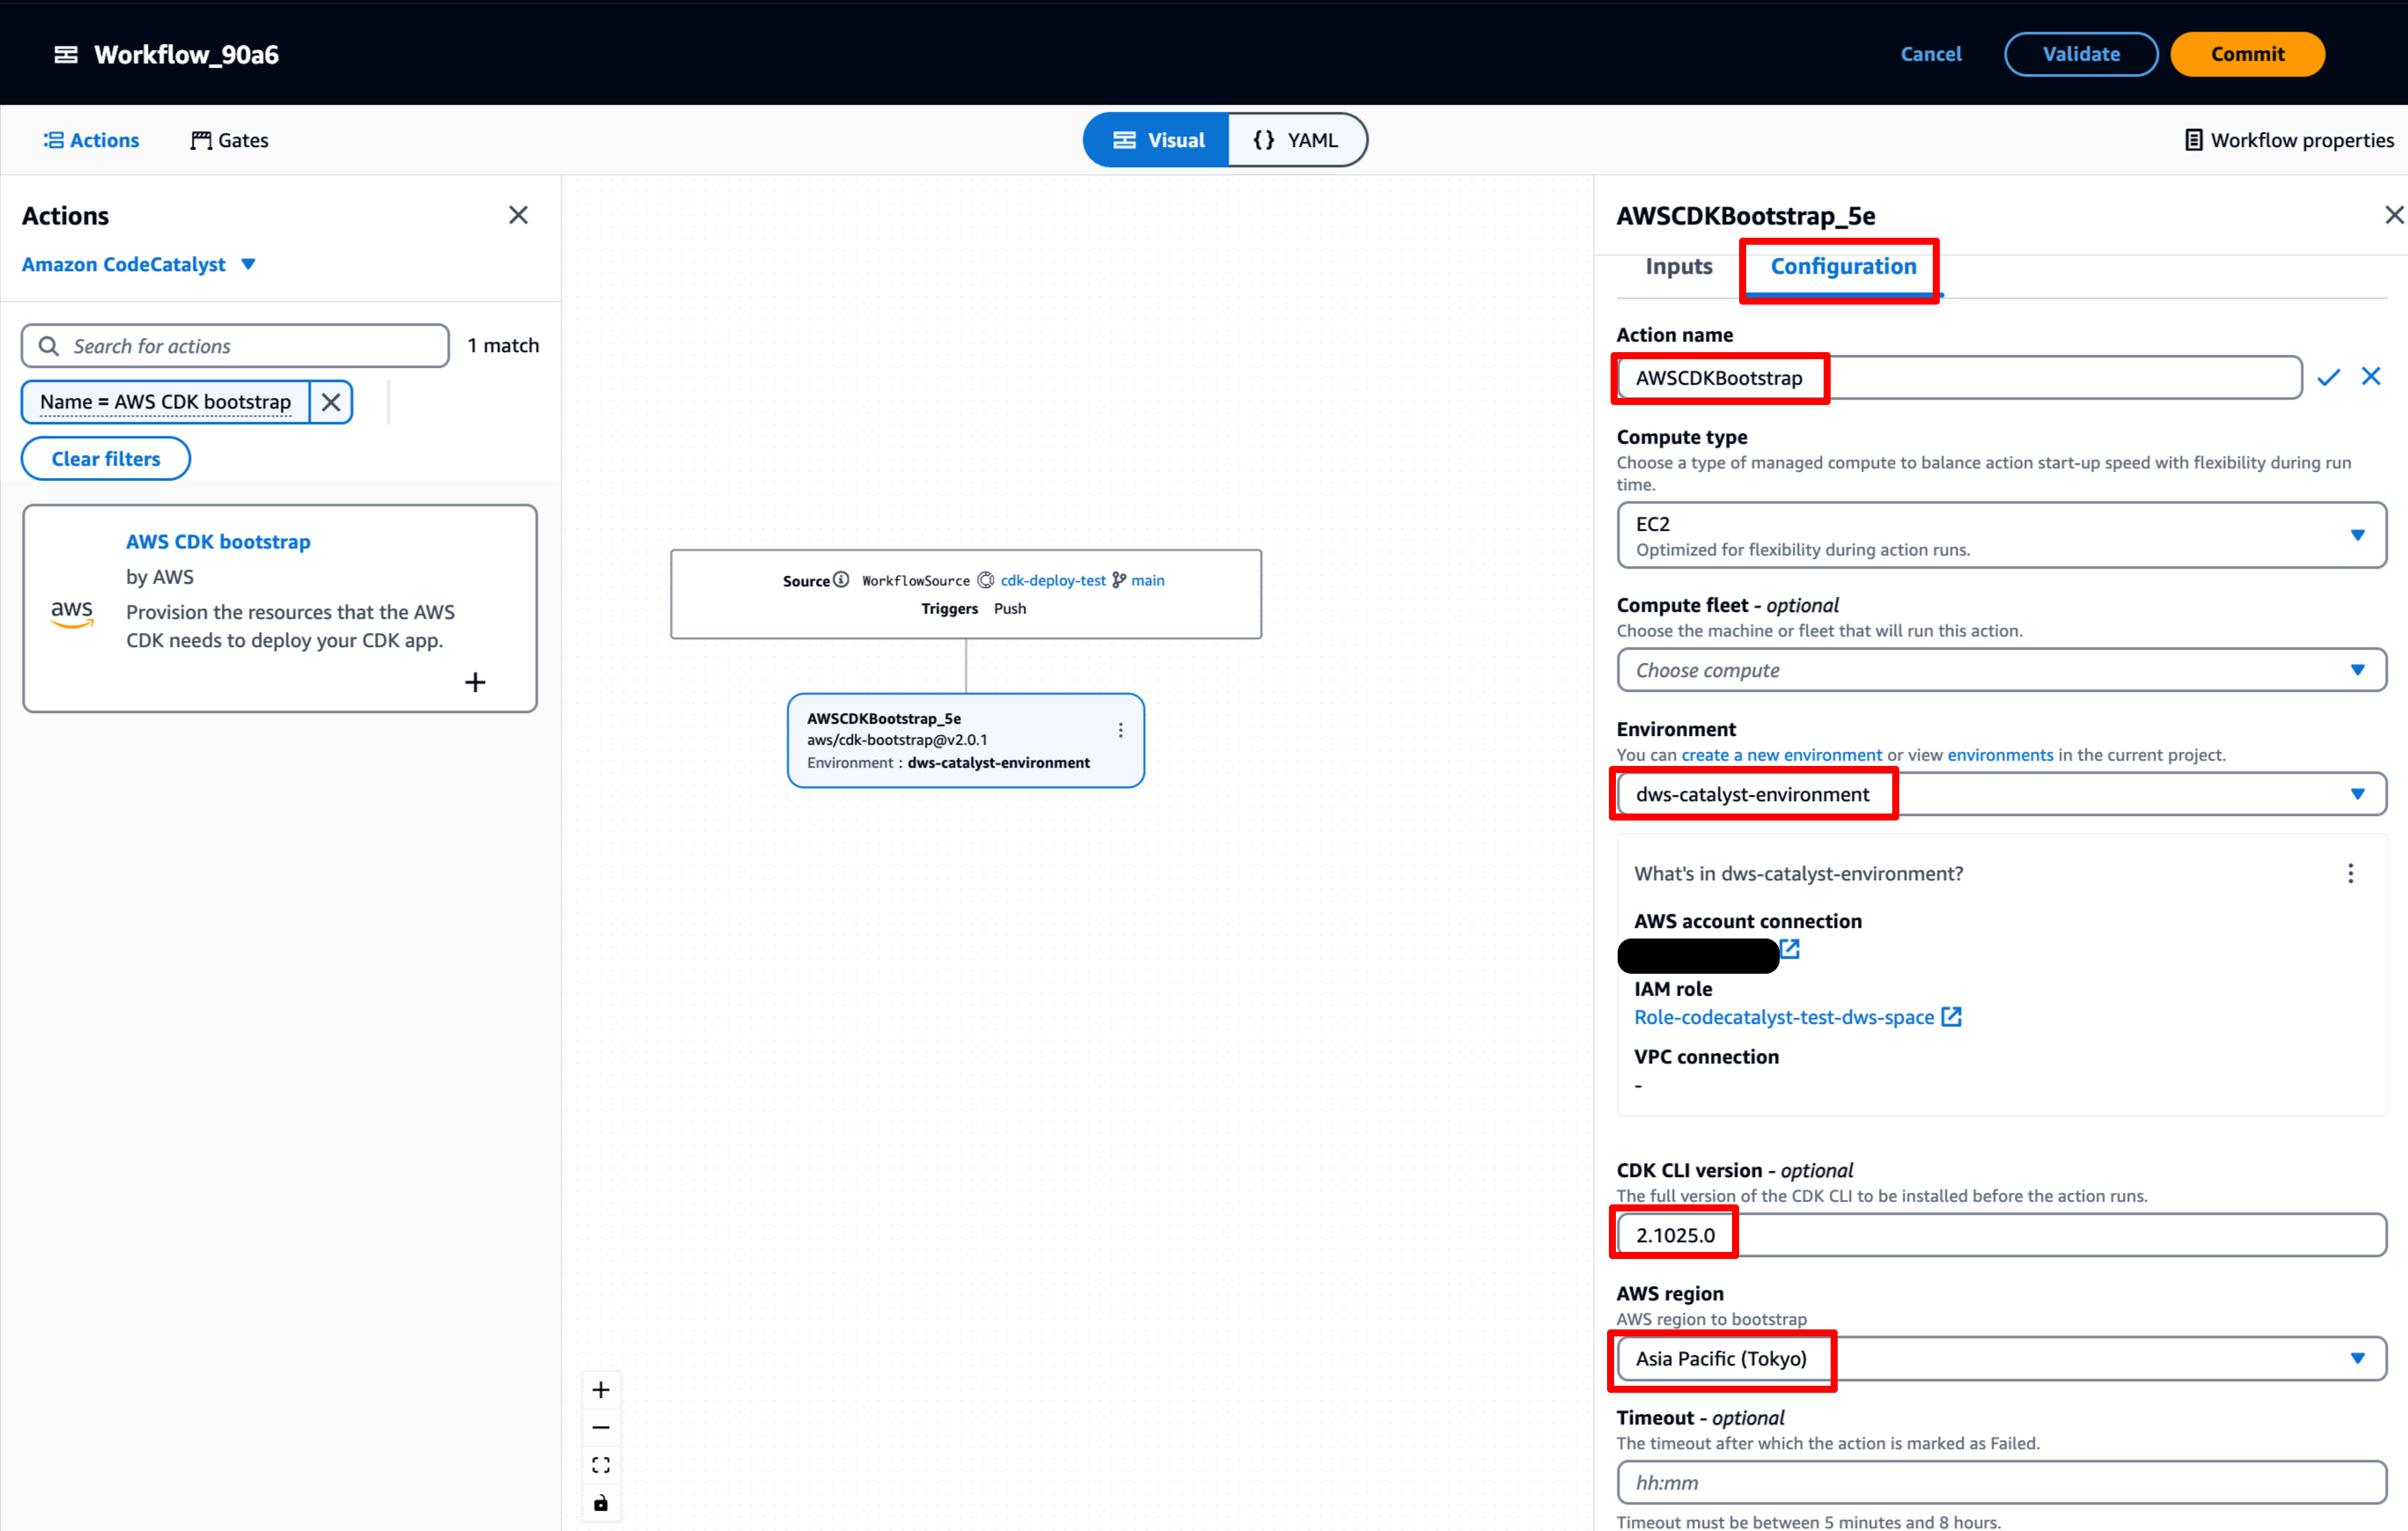This screenshot has width=2408, height=1531.
Task: Open the cdk-deploy-test repository link
Action: 1053,580
